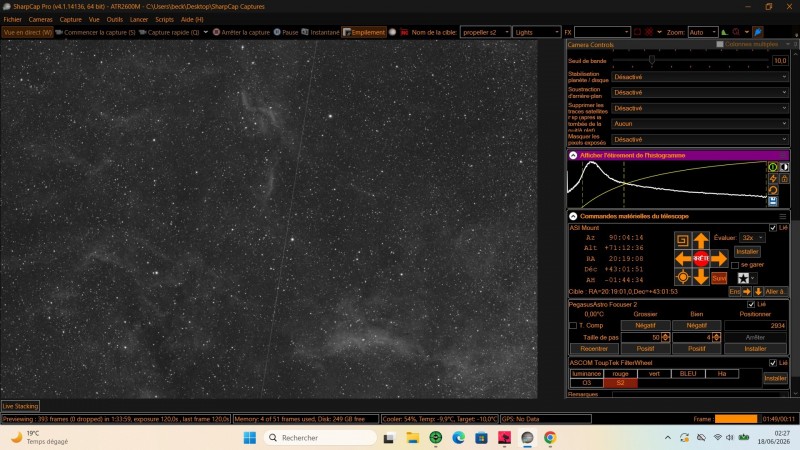The height and width of the screenshot is (450, 800).
Task: Toggle Vue en direct (W) button
Action: coord(28,32)
